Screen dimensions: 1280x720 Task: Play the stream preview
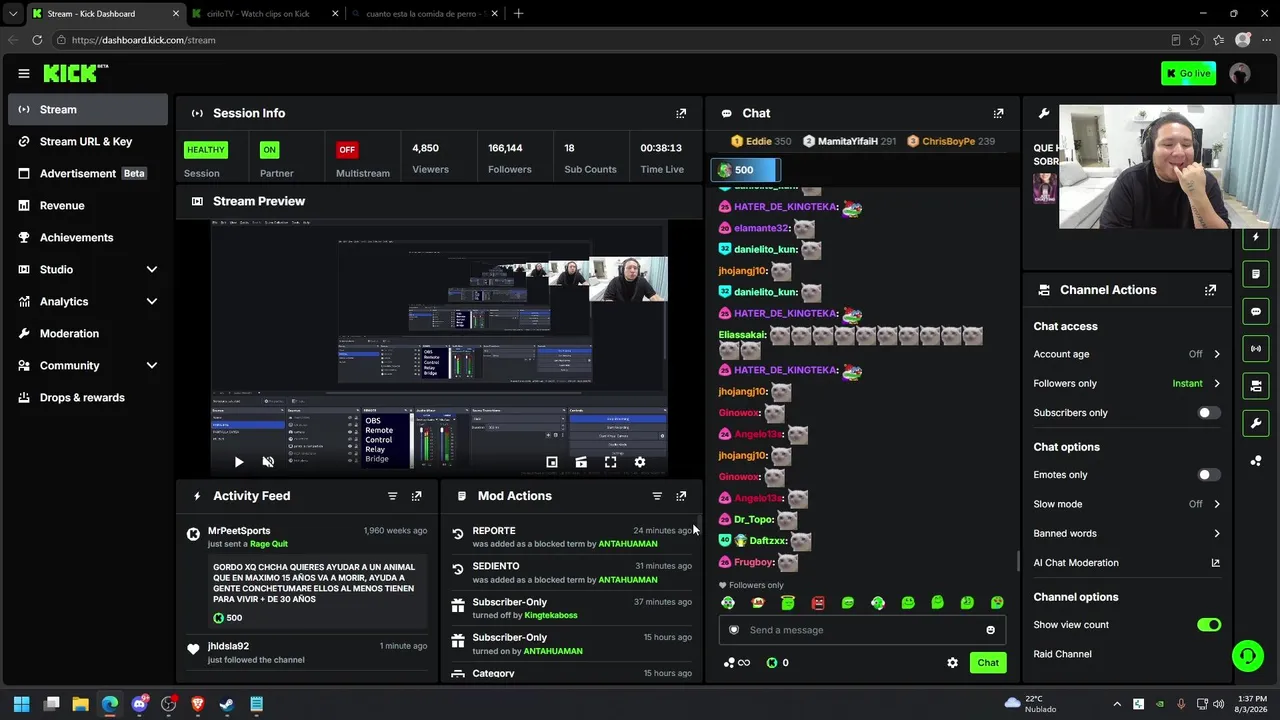[238, 462]
